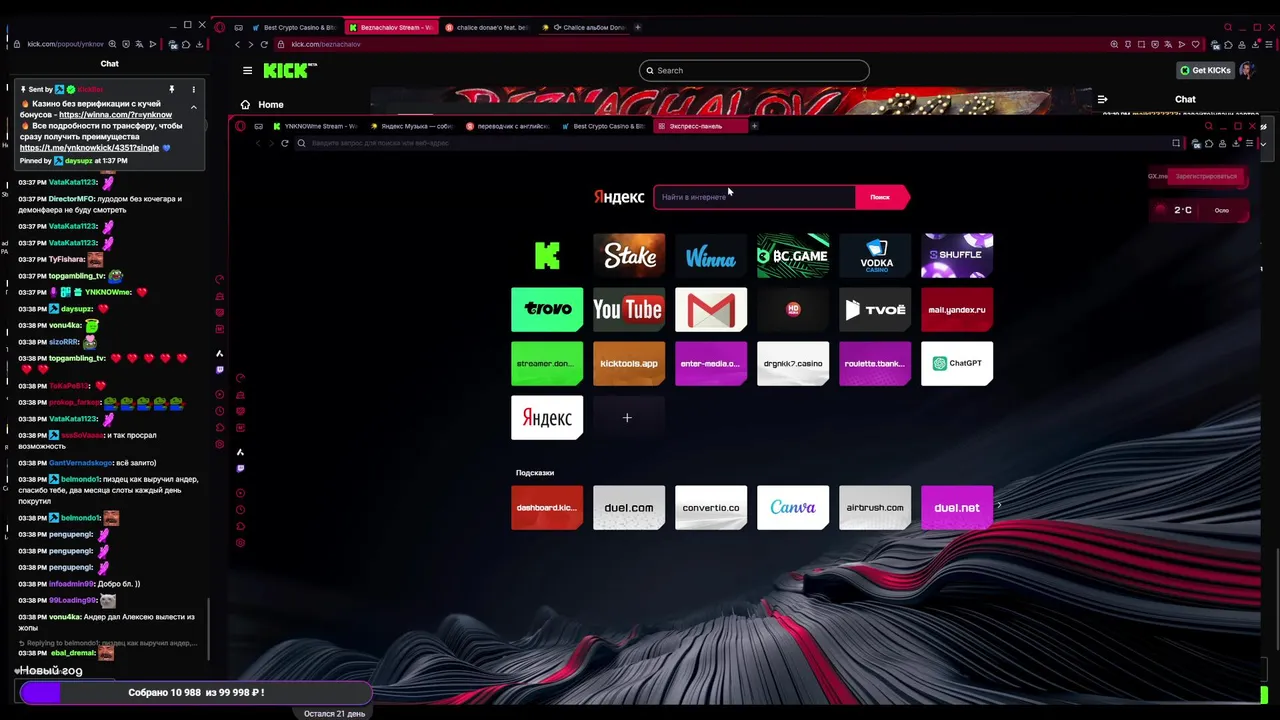Click the Kick logo in header

pyautogui.click(x=290, y=70)
